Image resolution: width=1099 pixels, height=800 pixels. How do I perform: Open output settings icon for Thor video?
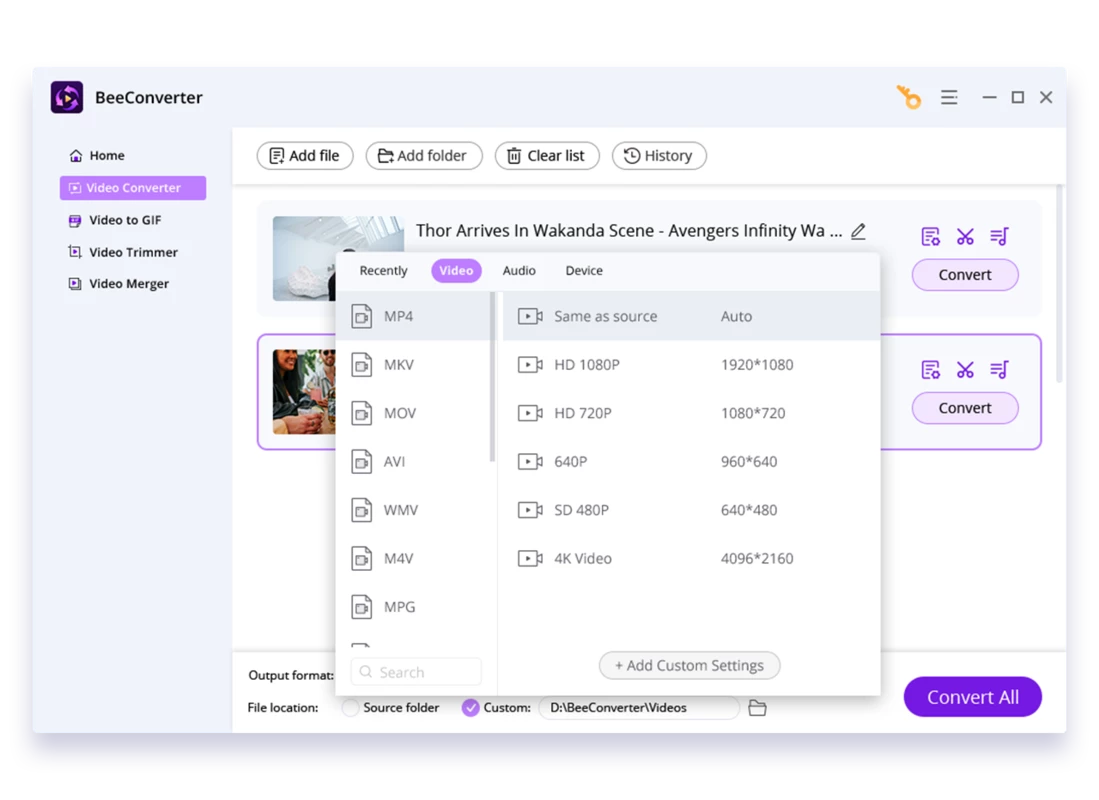click(930, 237)
